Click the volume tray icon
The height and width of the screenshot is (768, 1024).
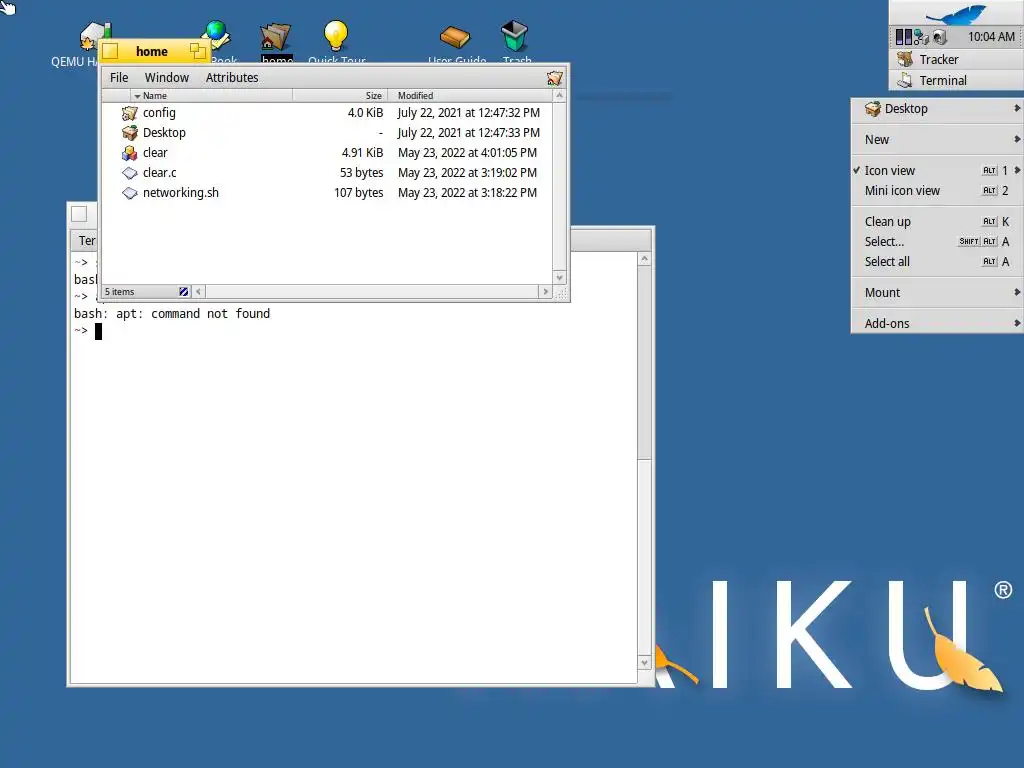pos(939,37)
